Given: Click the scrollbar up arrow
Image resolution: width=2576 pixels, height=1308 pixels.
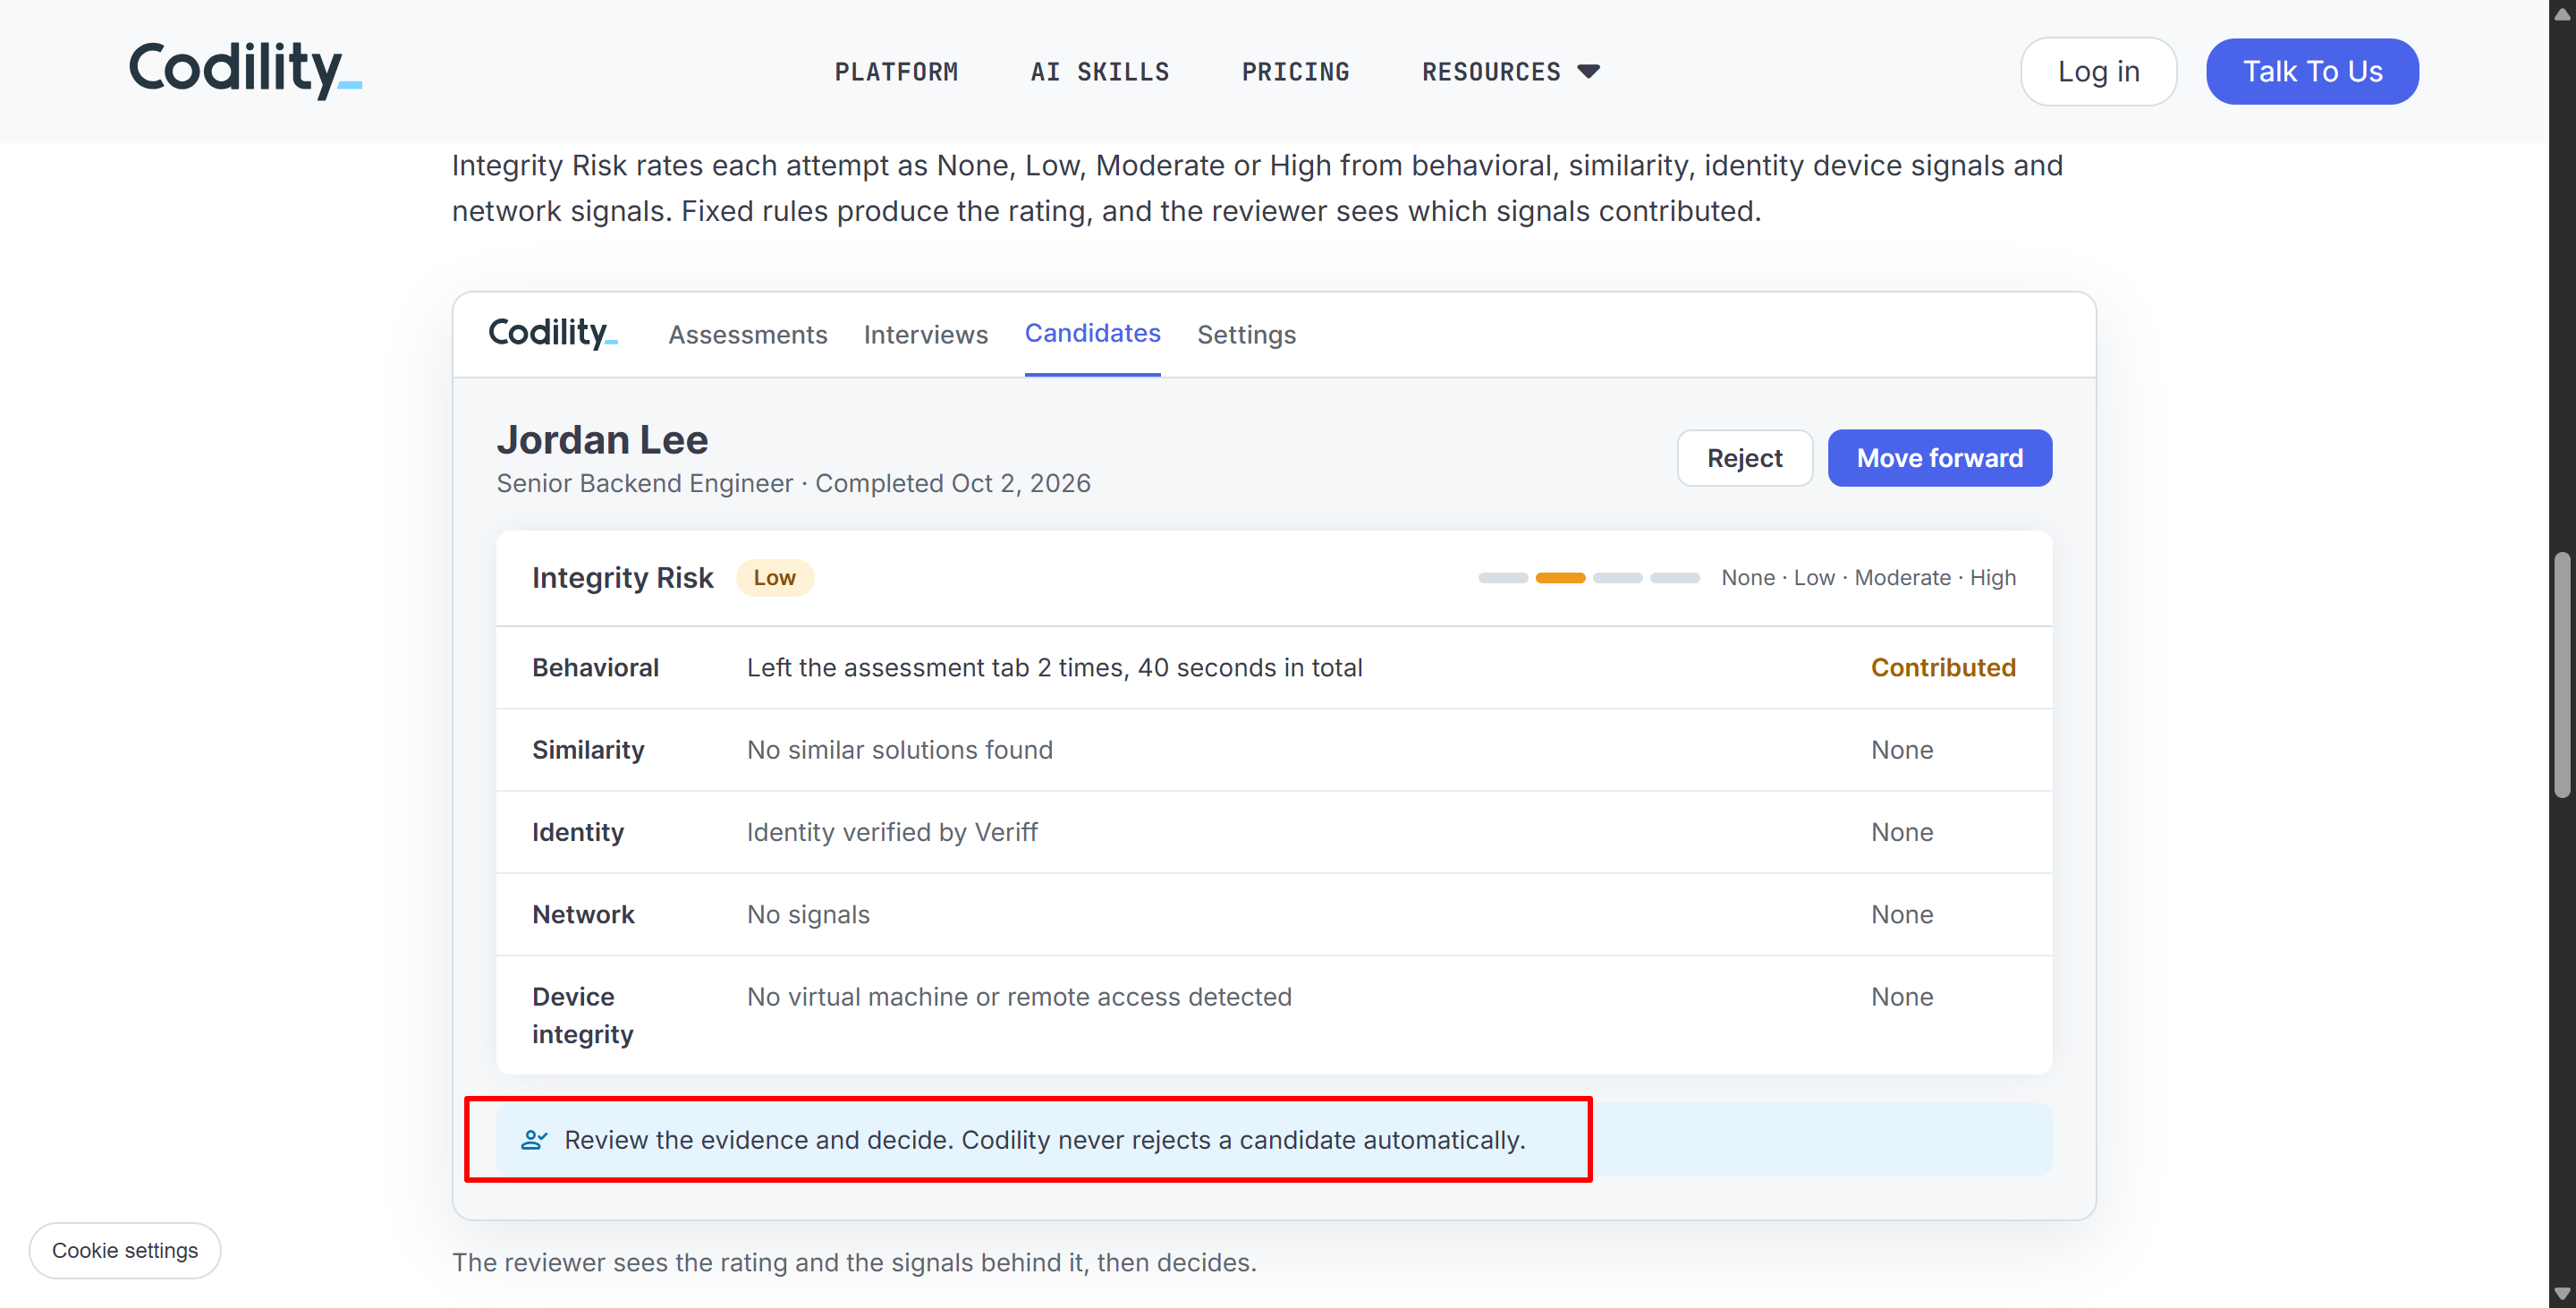Looking at the screenshot, I should [x=2562, y=14].
